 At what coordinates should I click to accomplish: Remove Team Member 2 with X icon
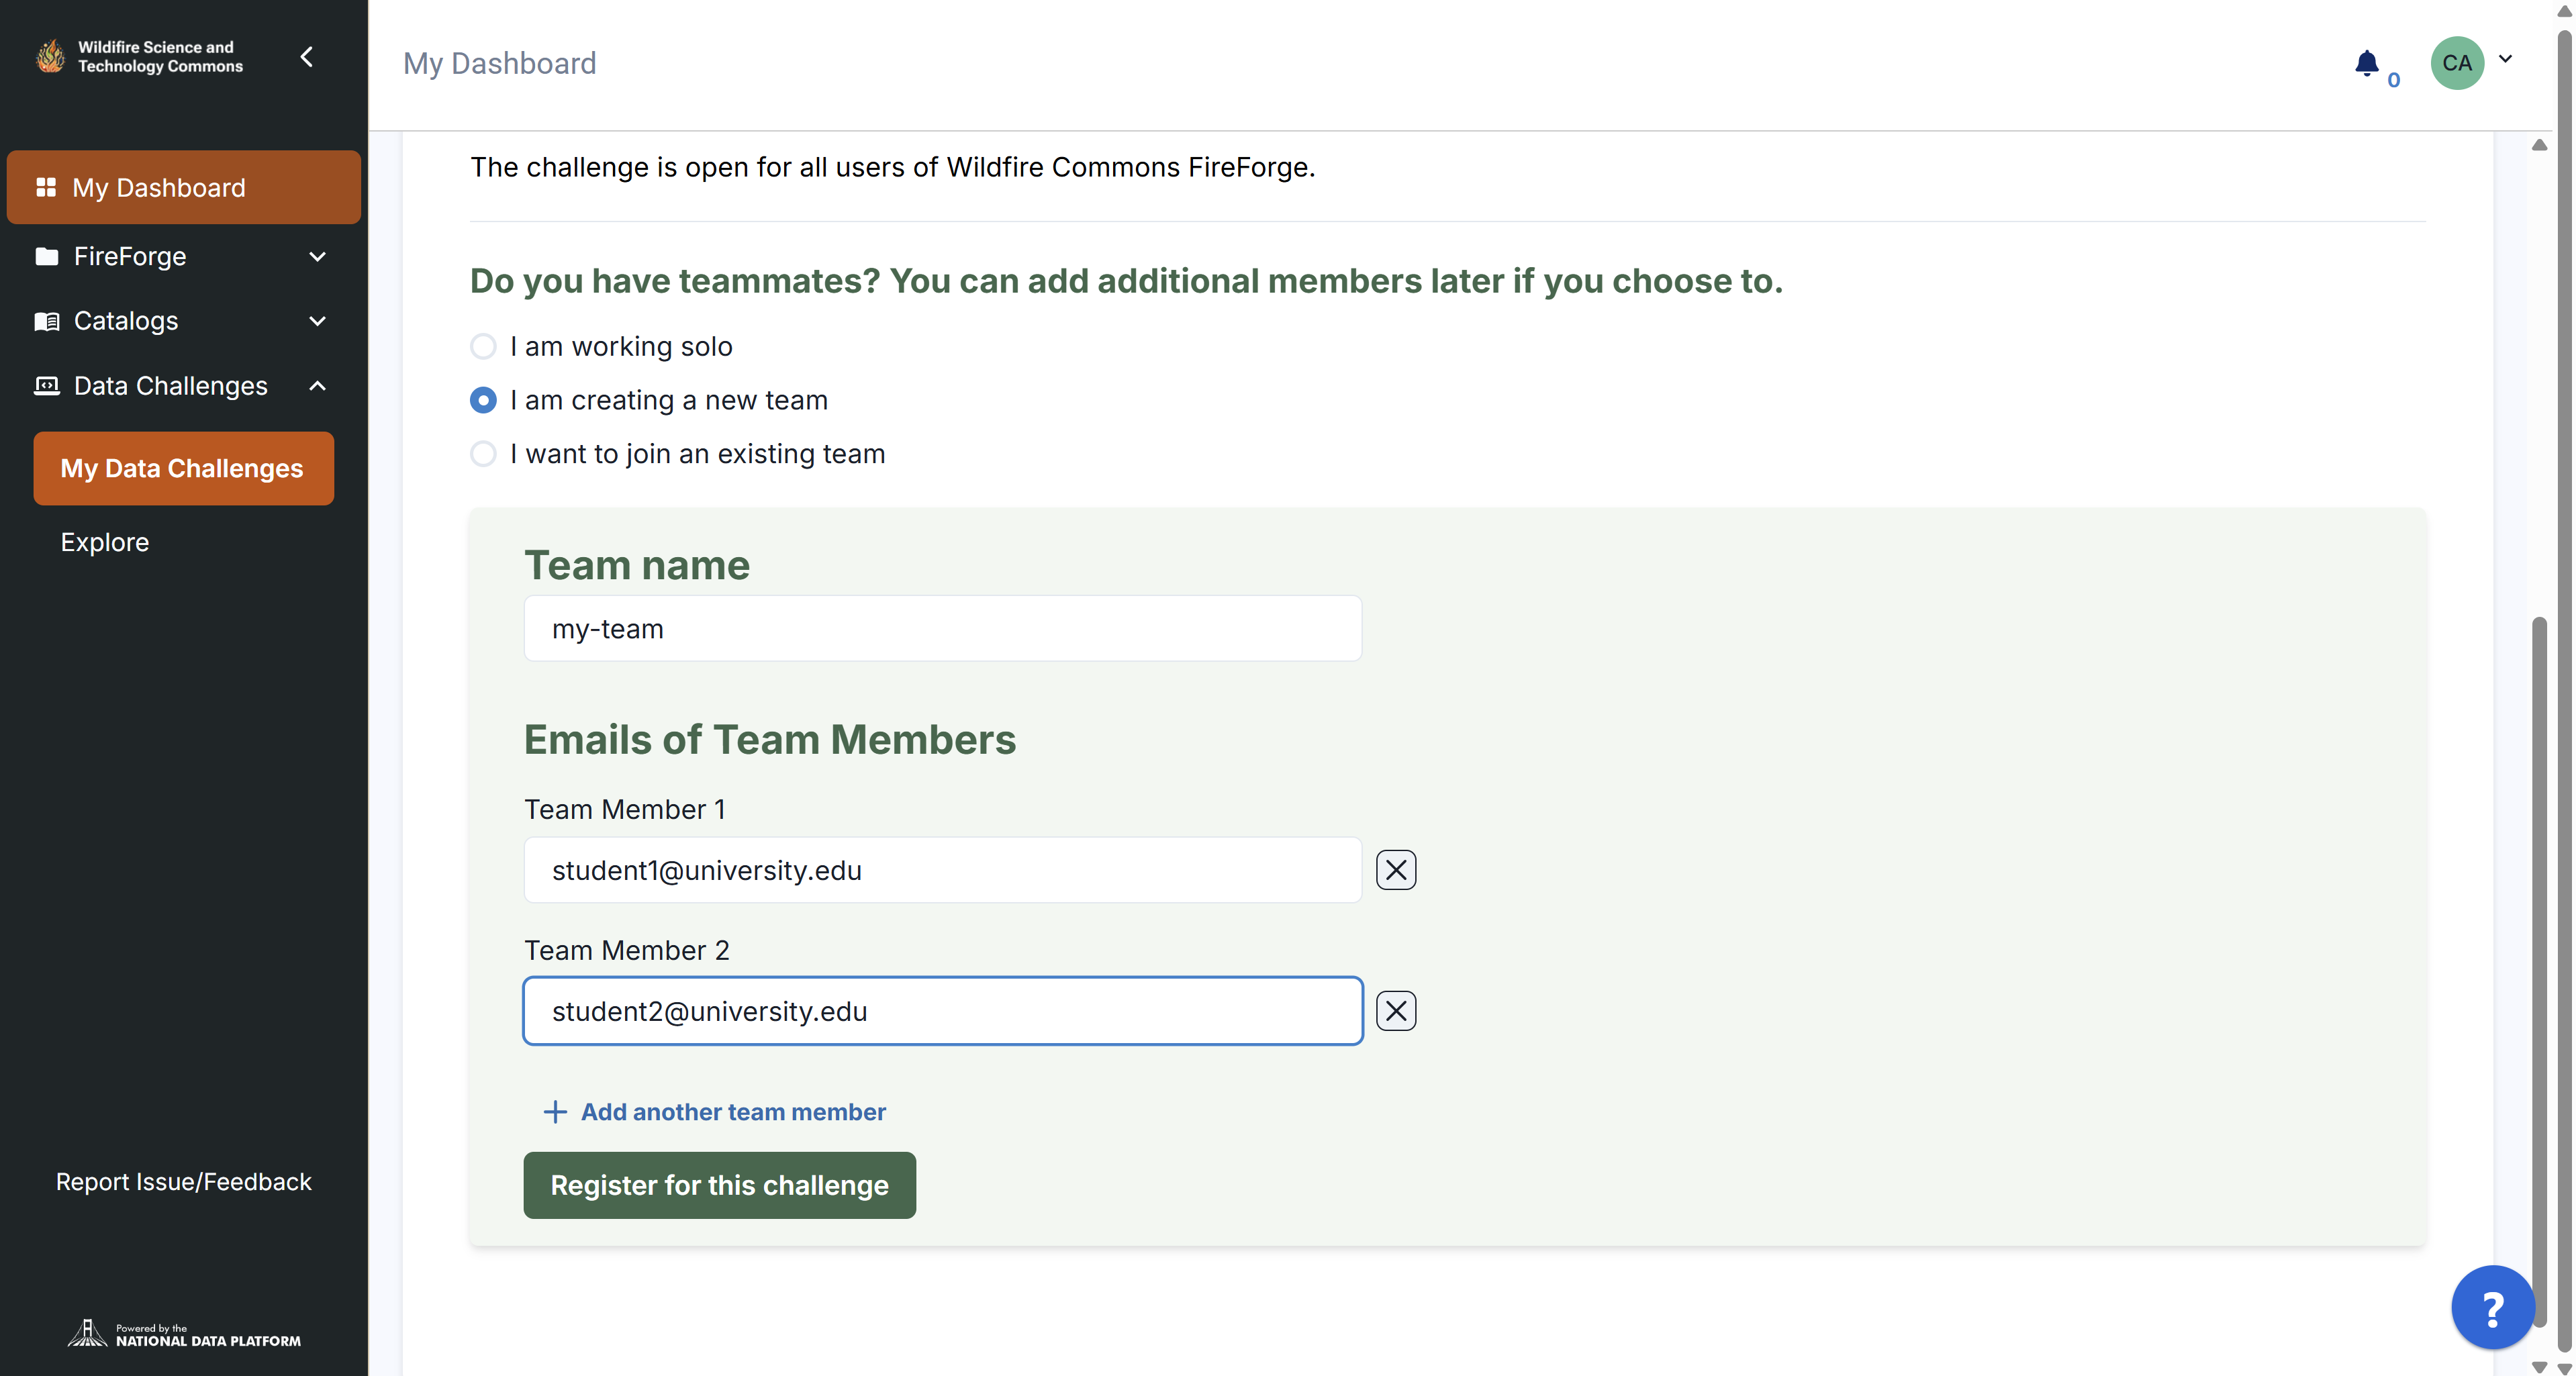[x=1396, y=1011]
